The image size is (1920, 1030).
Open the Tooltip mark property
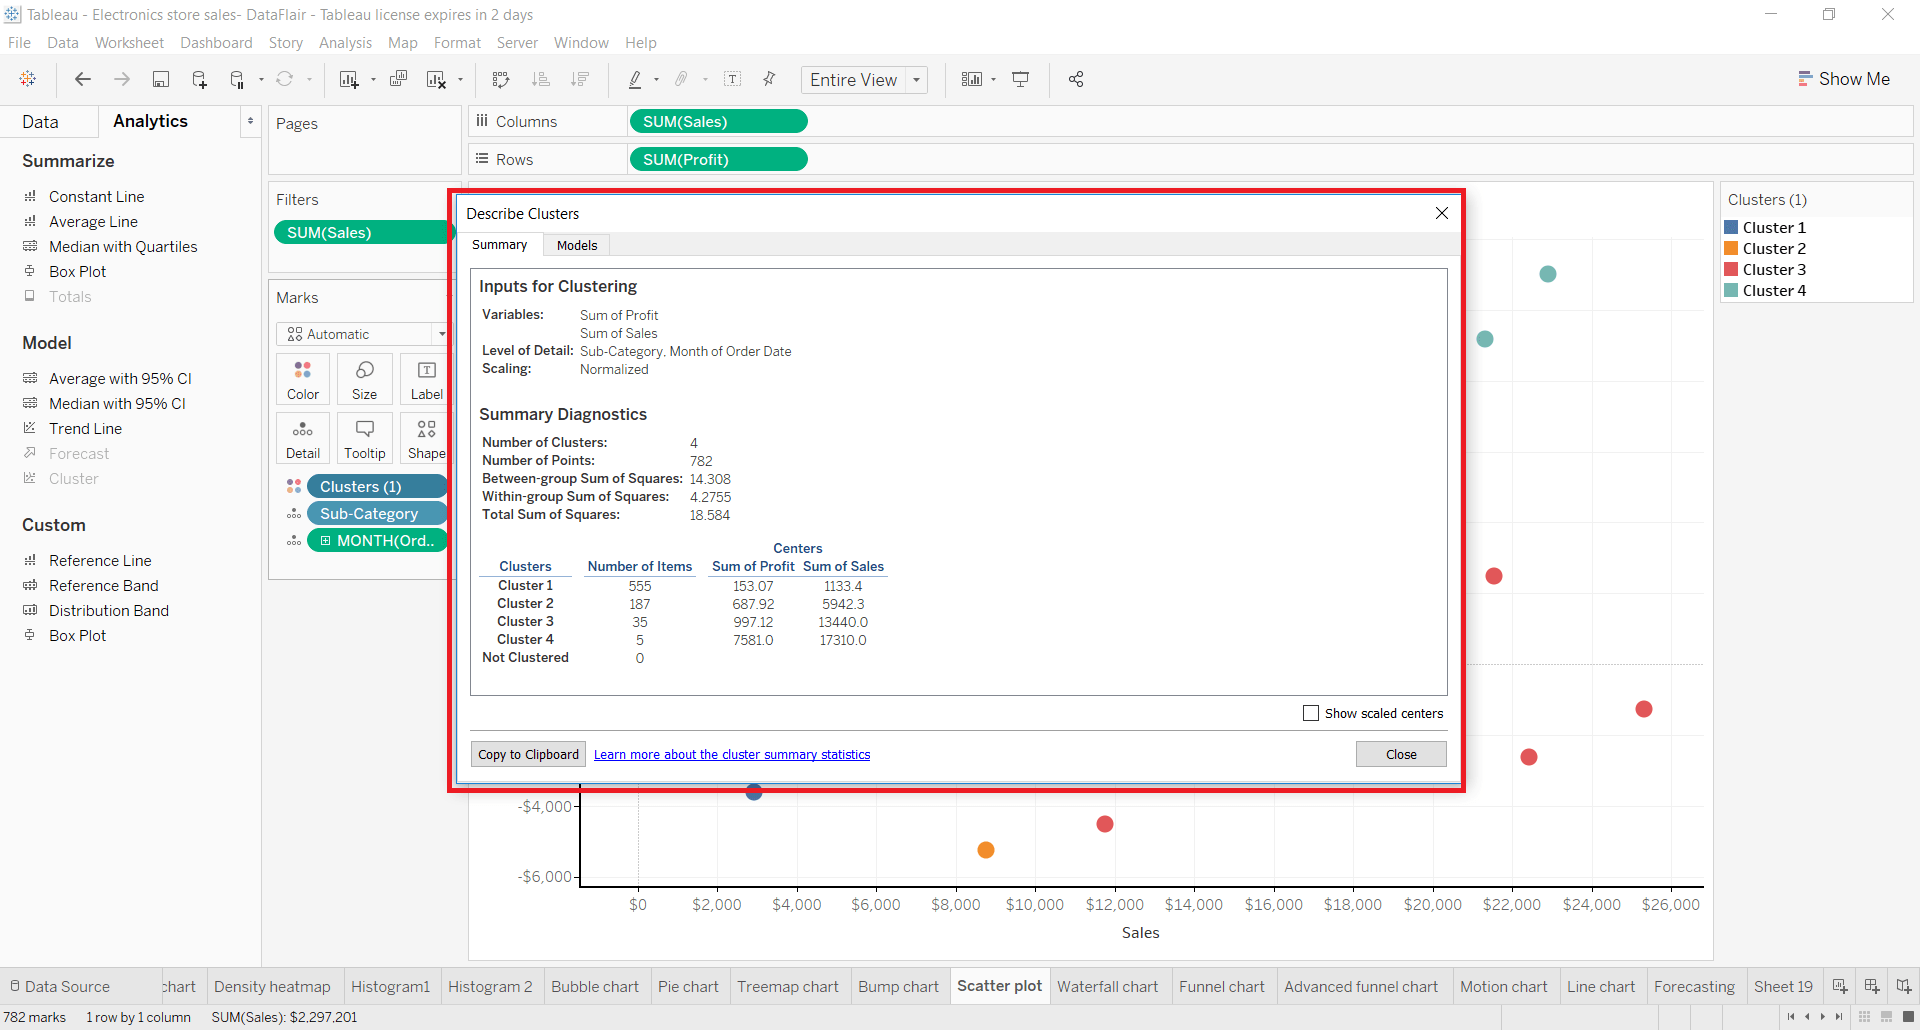tap(364, 437)
